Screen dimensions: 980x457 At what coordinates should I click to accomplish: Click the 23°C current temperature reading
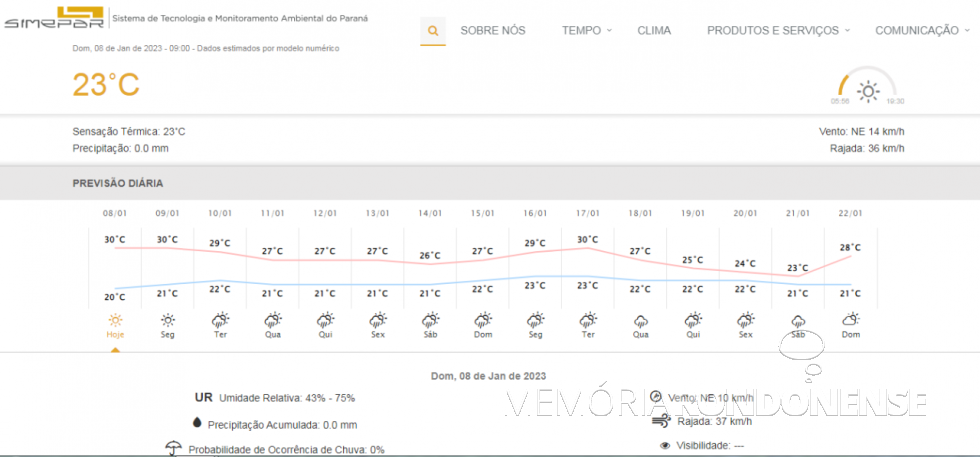point(106,85)
